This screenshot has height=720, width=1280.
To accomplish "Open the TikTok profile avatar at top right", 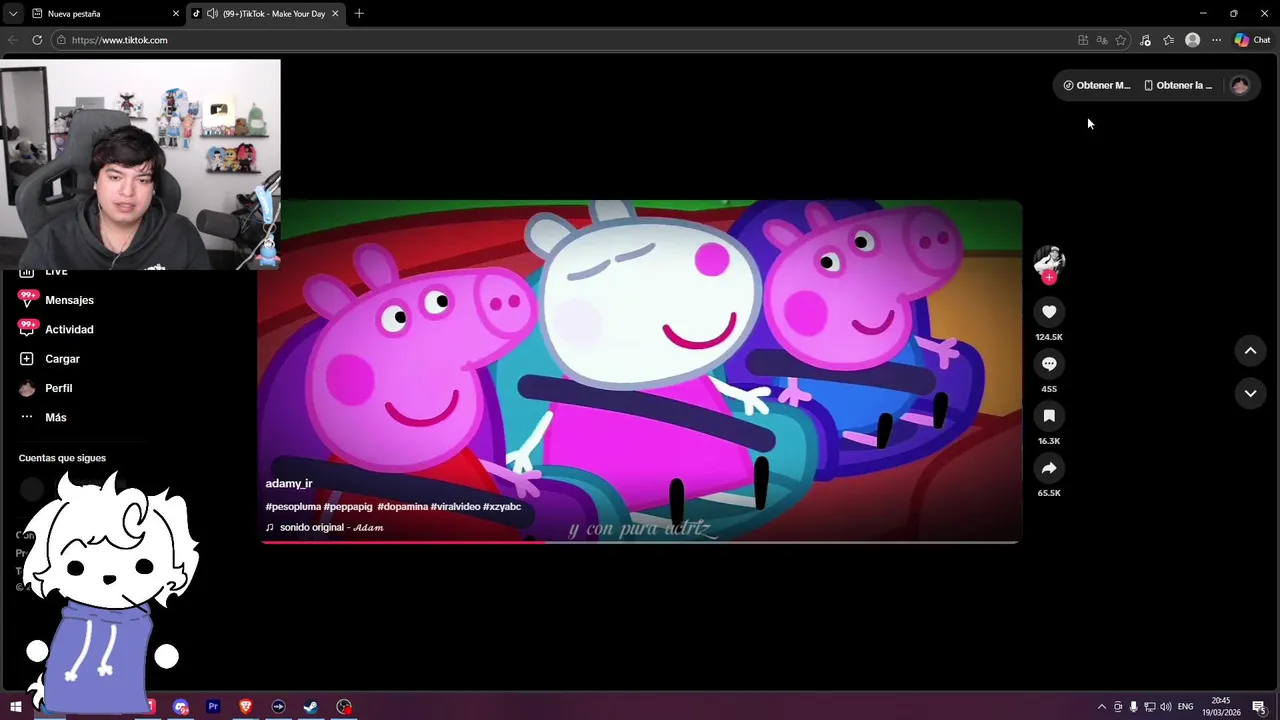I will [1240, 85].
